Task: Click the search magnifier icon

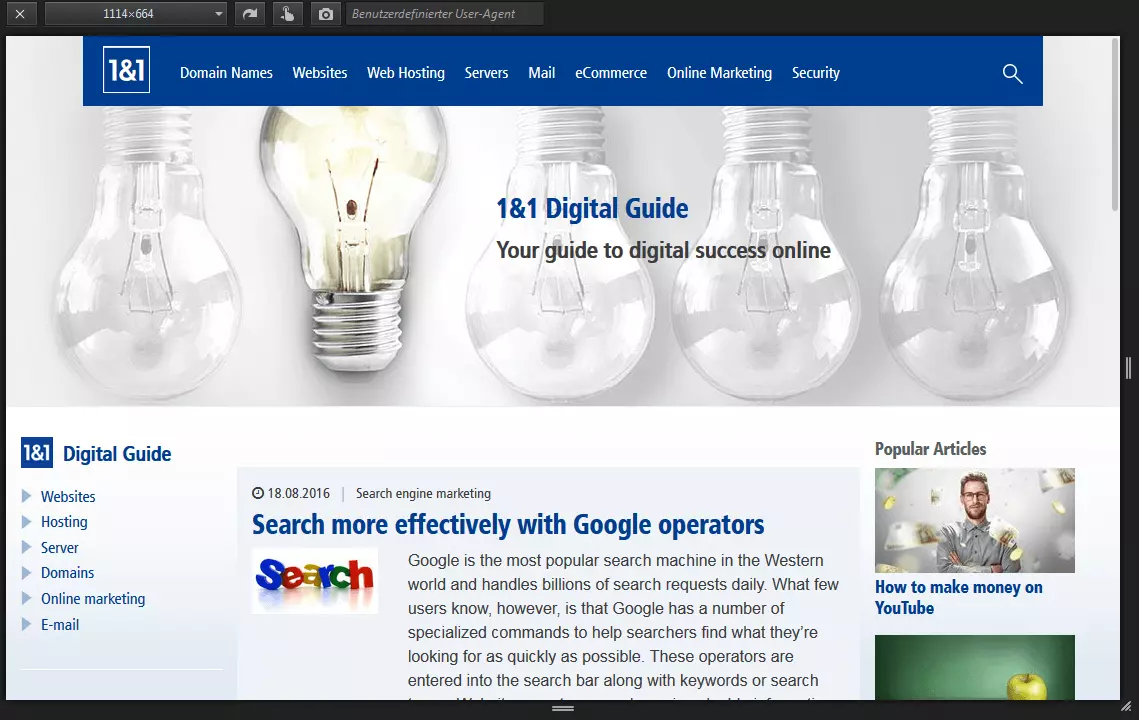Action: click(1013, 73)
